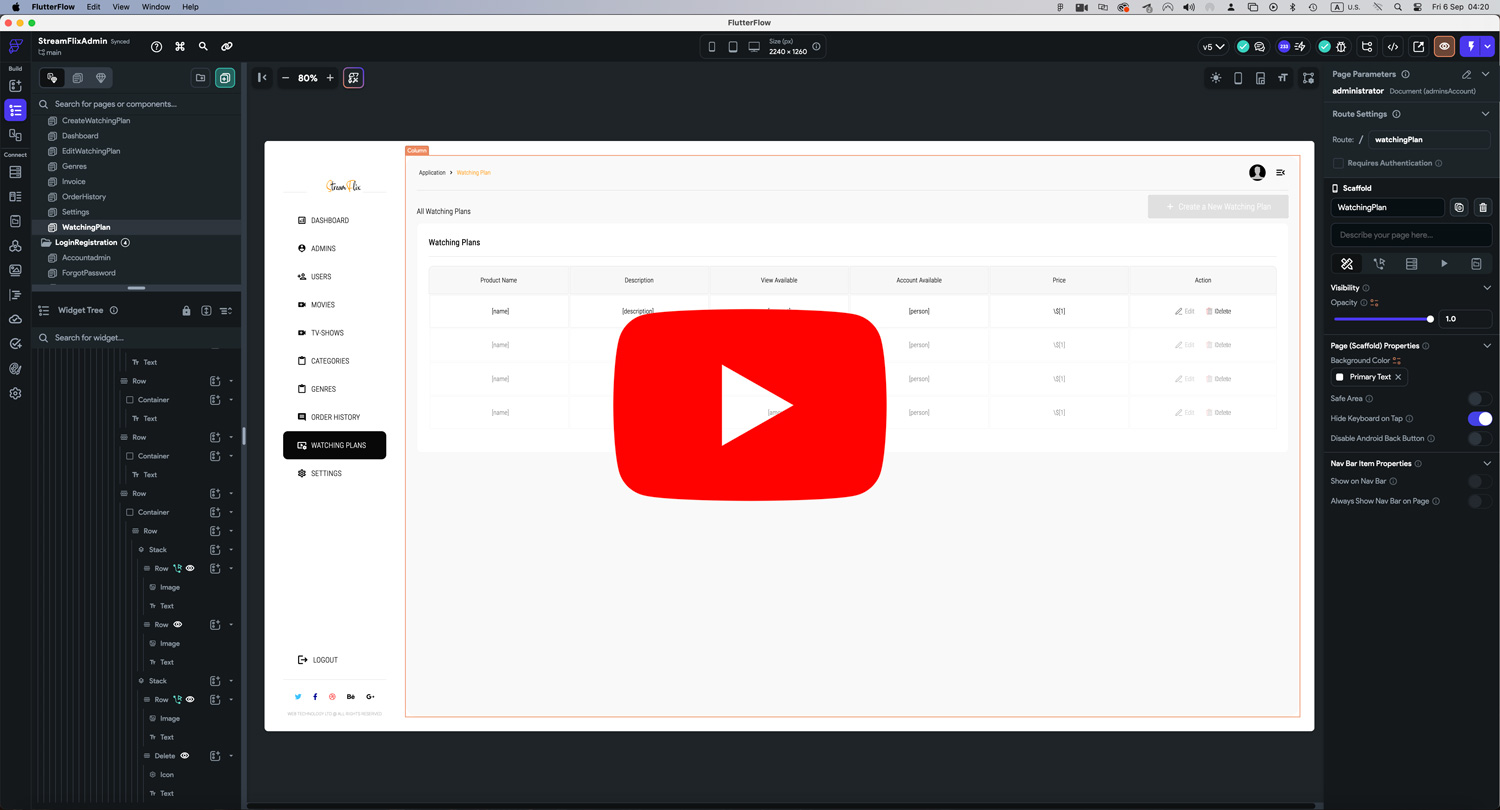Toggle the Safe Area switch
The width and height of the screenshot is (1500, 810).
pyautogui.click(x=1480, y=399)
